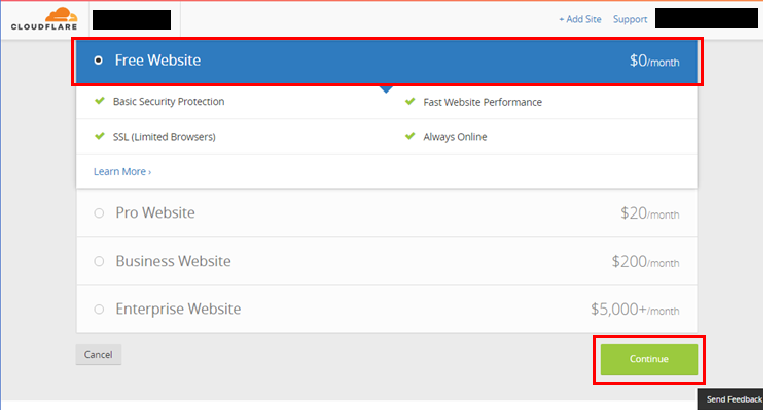Select the Business Website radio button

click(99, 261)
